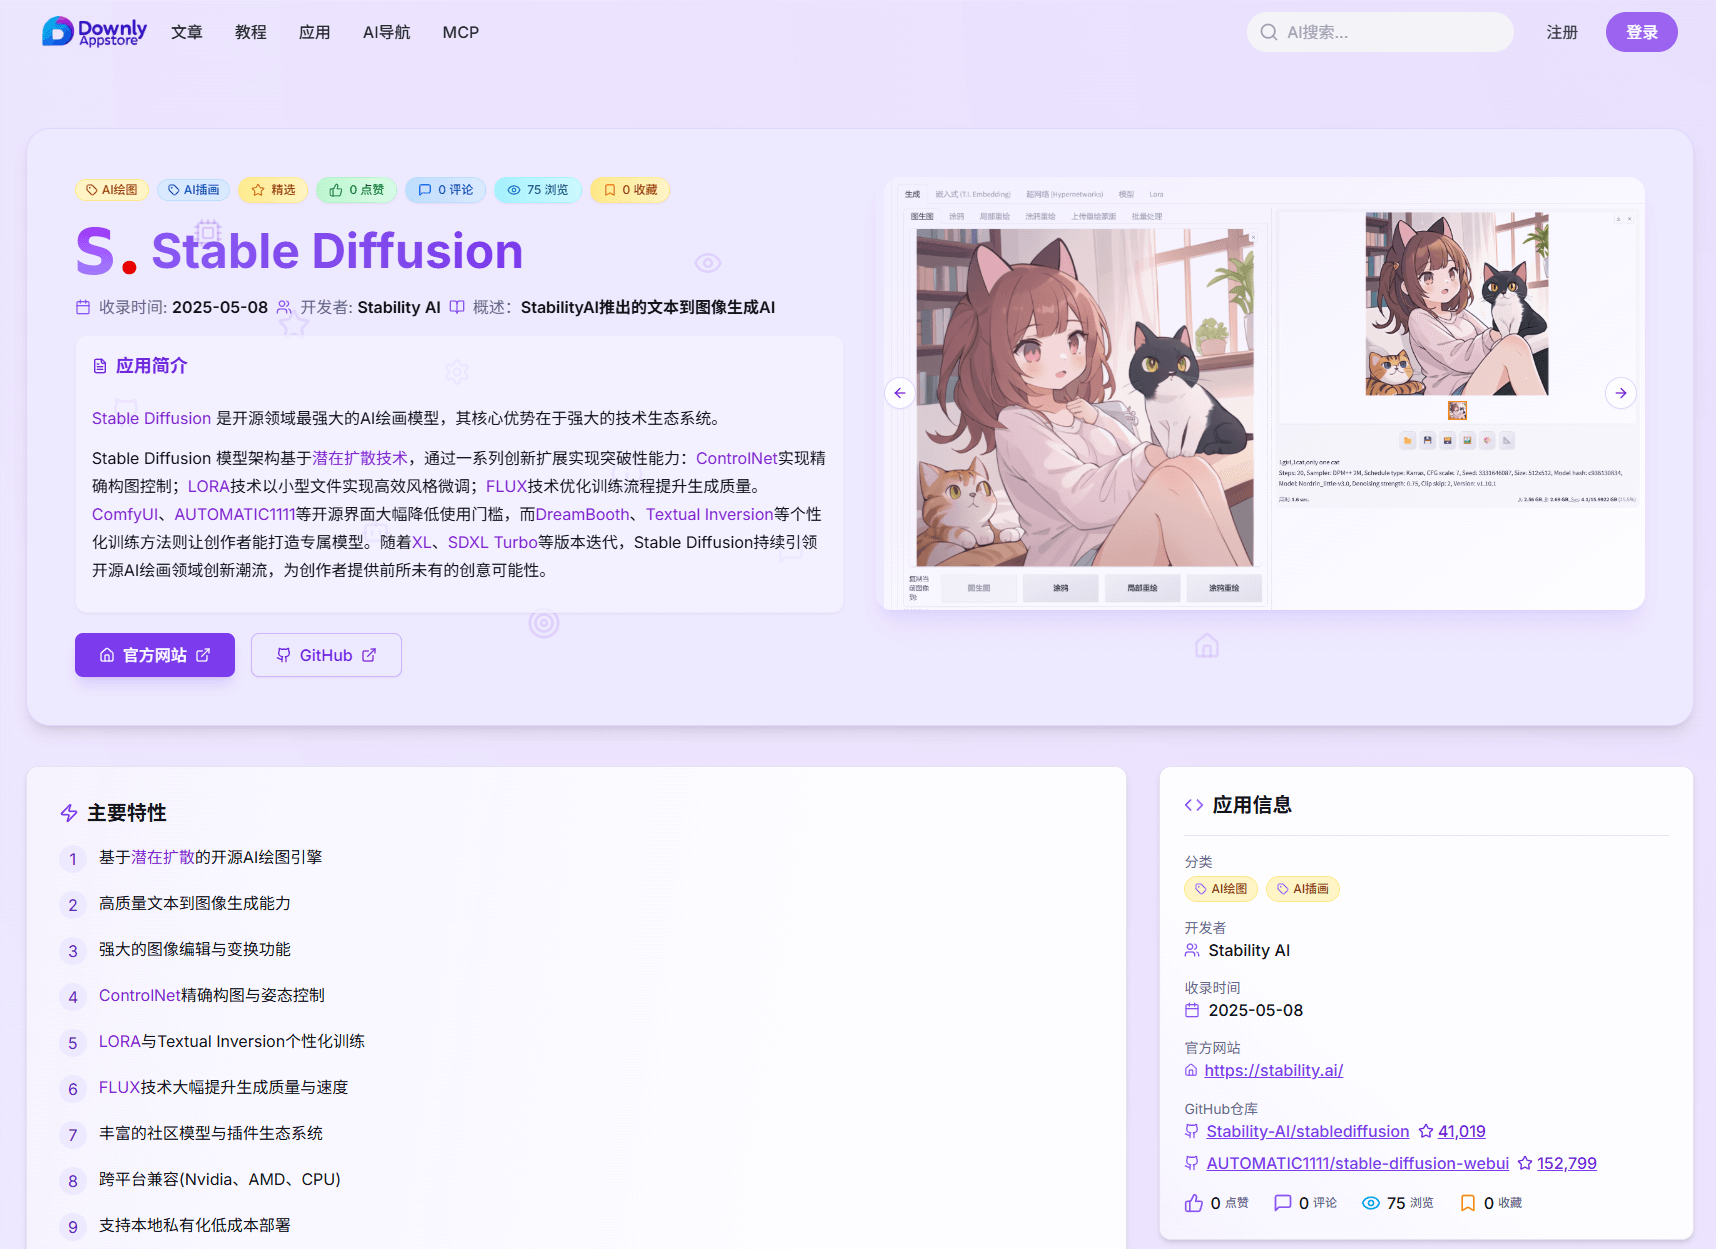
Task: Click the ControlNet link in feature 4
Action: [x=140, y=995]
